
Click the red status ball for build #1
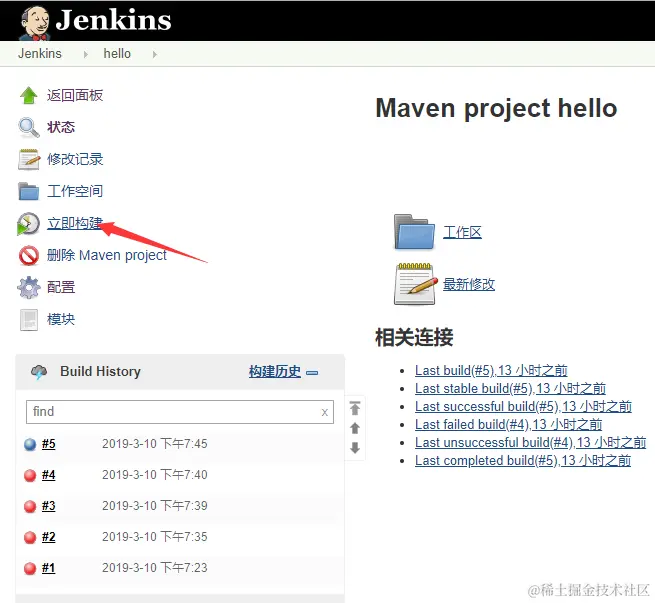[30, 568]
